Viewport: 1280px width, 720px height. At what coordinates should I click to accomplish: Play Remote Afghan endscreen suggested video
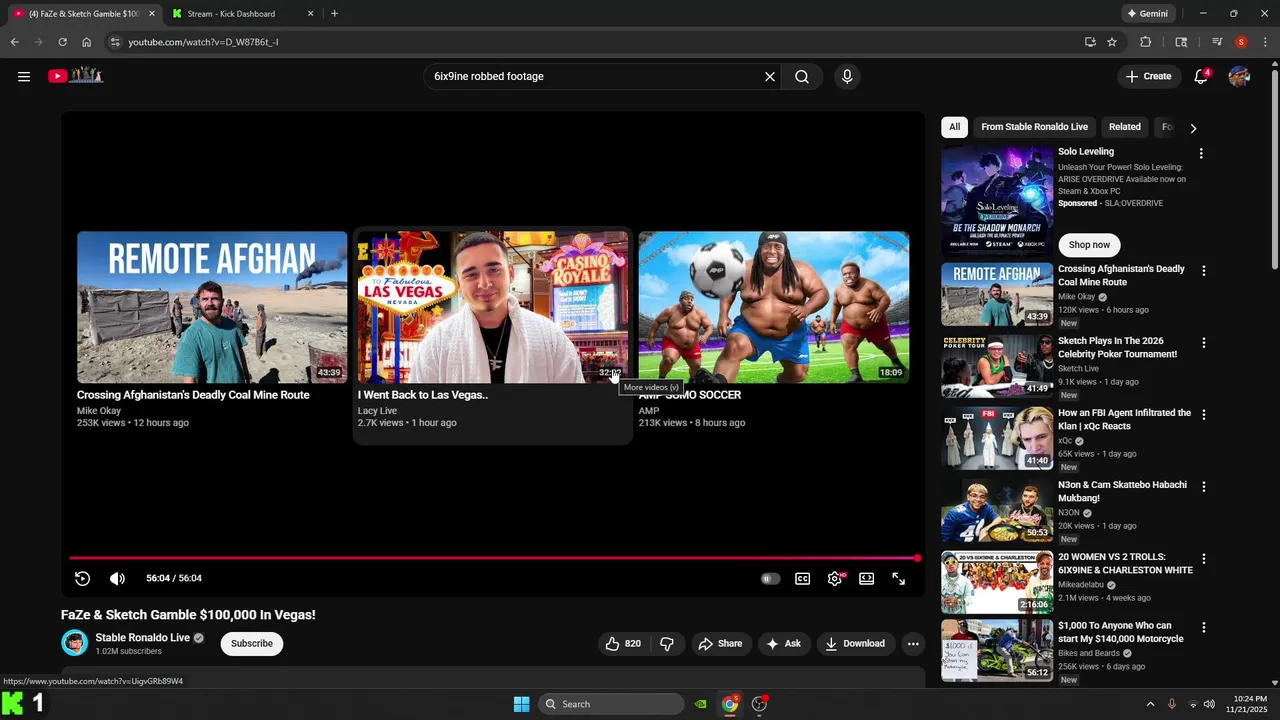click(x=212, y=307)
